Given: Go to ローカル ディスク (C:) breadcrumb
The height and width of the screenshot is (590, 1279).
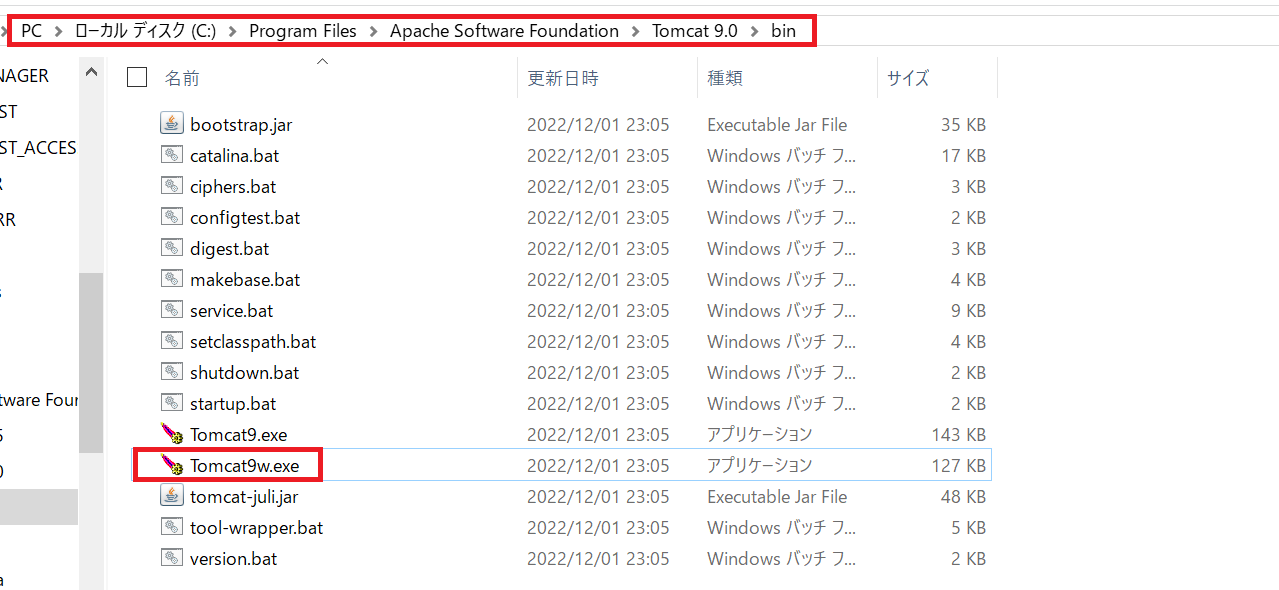Looking at the screenshot, I should coord(145,31).
